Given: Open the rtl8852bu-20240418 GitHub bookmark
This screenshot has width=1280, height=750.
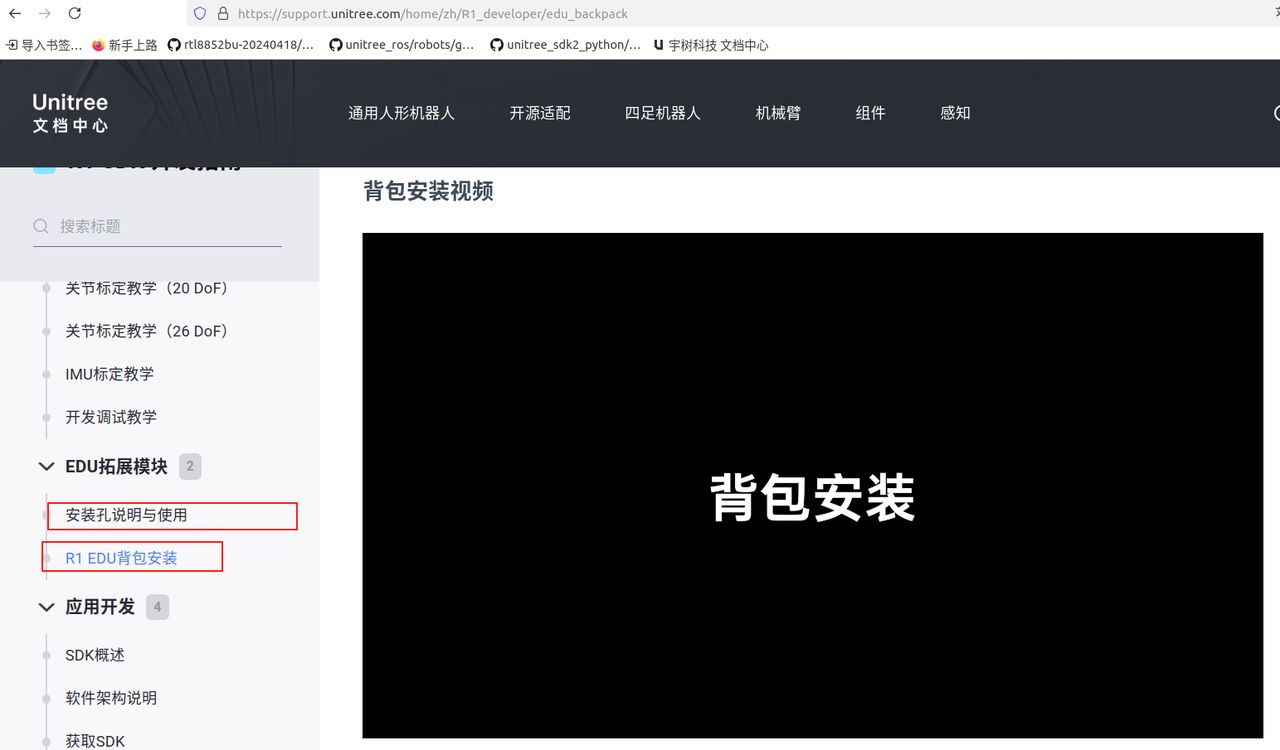Looking at the screenshot, I should click(x=241, y=45).
